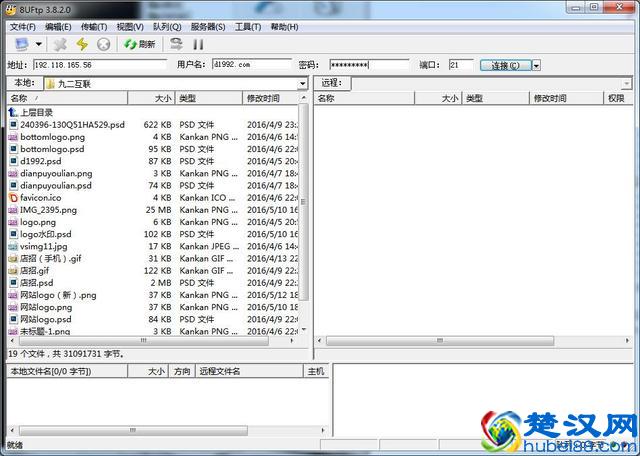The image size is (640, 456).
Task: Open the 文件(F) menu
Action: pos(22,26)
